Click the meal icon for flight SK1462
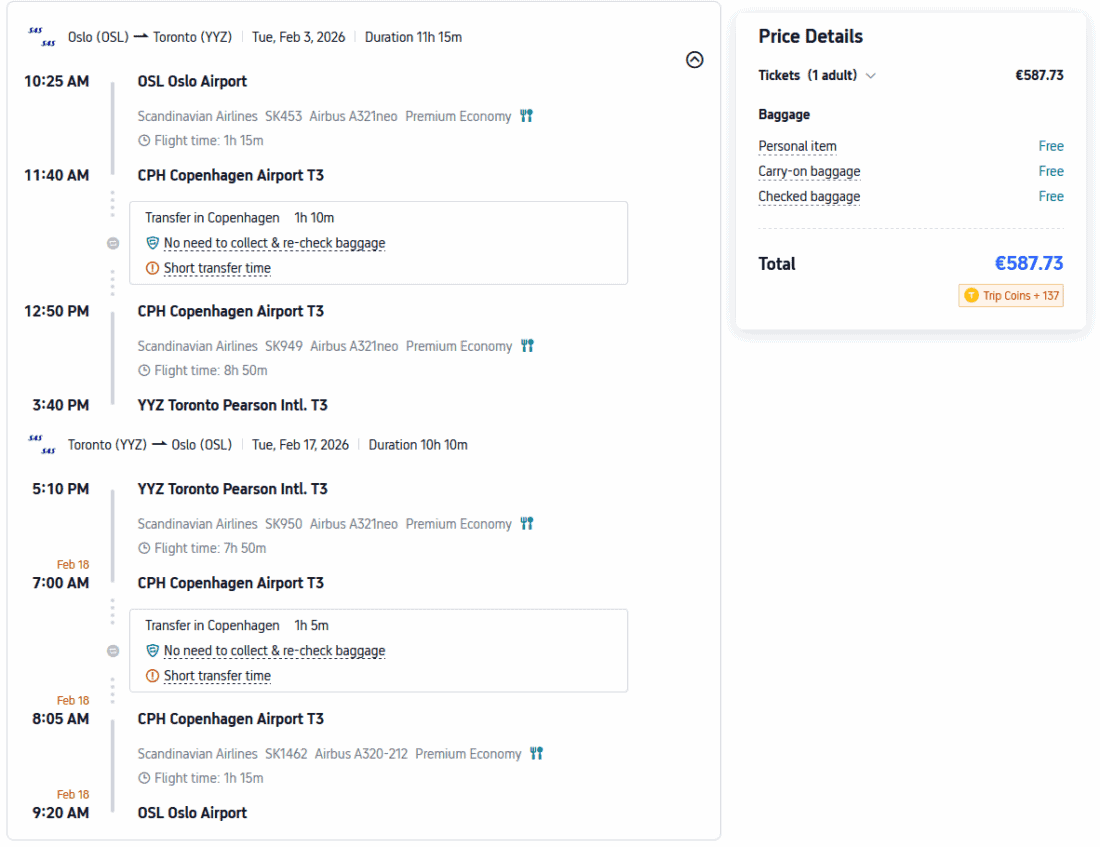The height and width of the screenshot is (847, 1100). (537, 754)
